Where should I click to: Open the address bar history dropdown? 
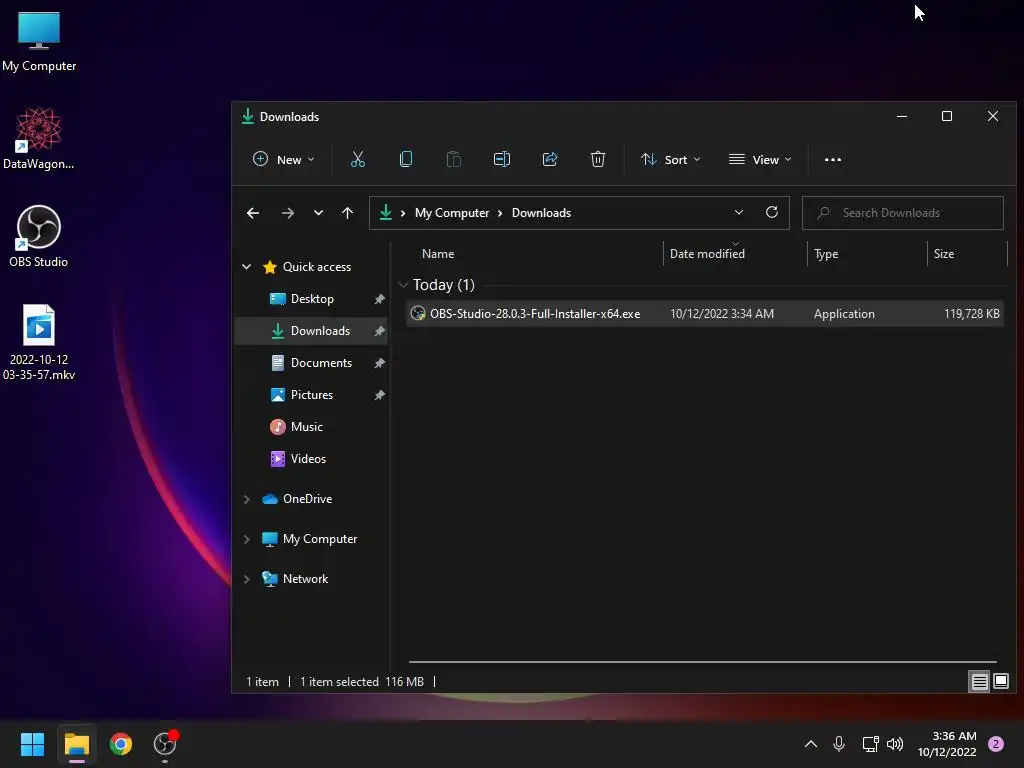click(x=739, y=212)
